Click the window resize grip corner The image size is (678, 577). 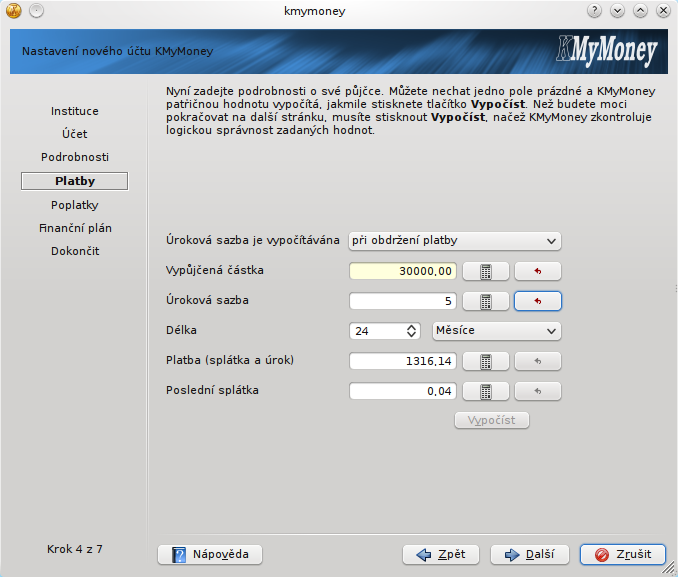670,568
